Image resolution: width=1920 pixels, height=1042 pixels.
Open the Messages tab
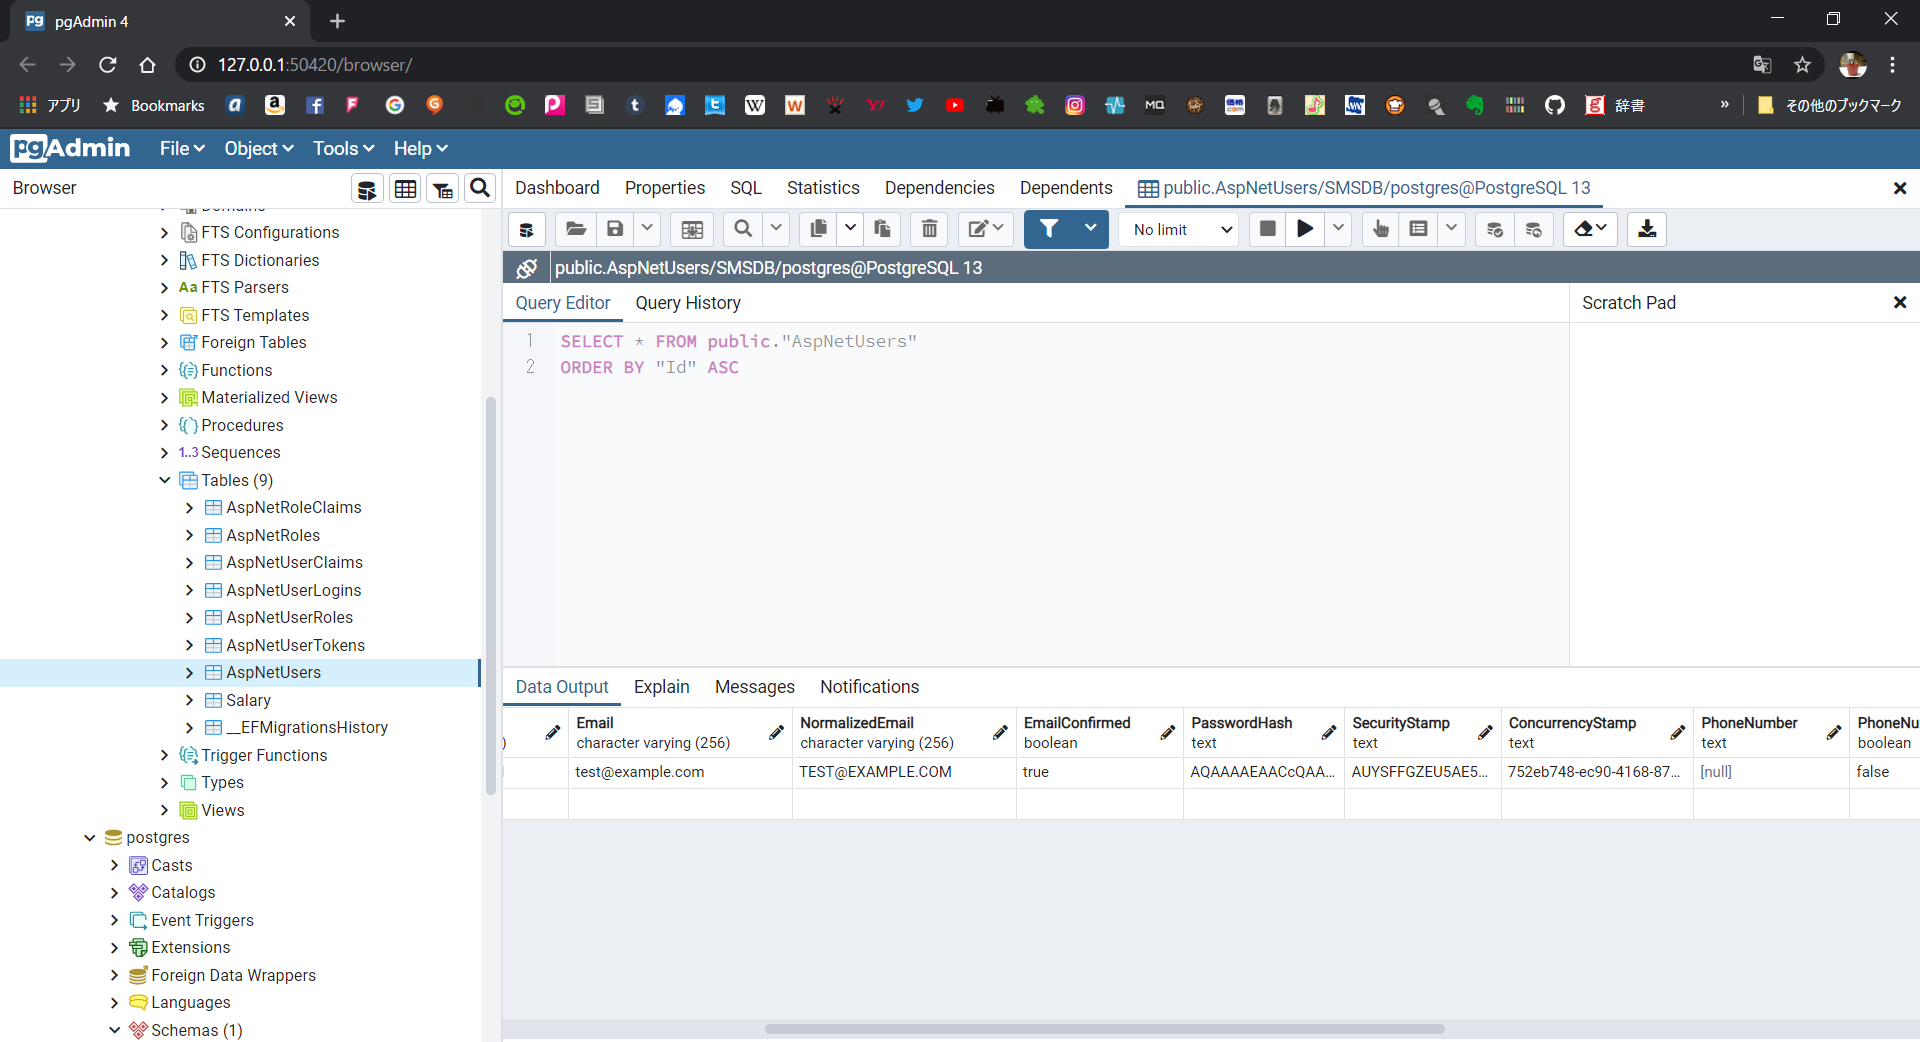(x=755, y=687)
